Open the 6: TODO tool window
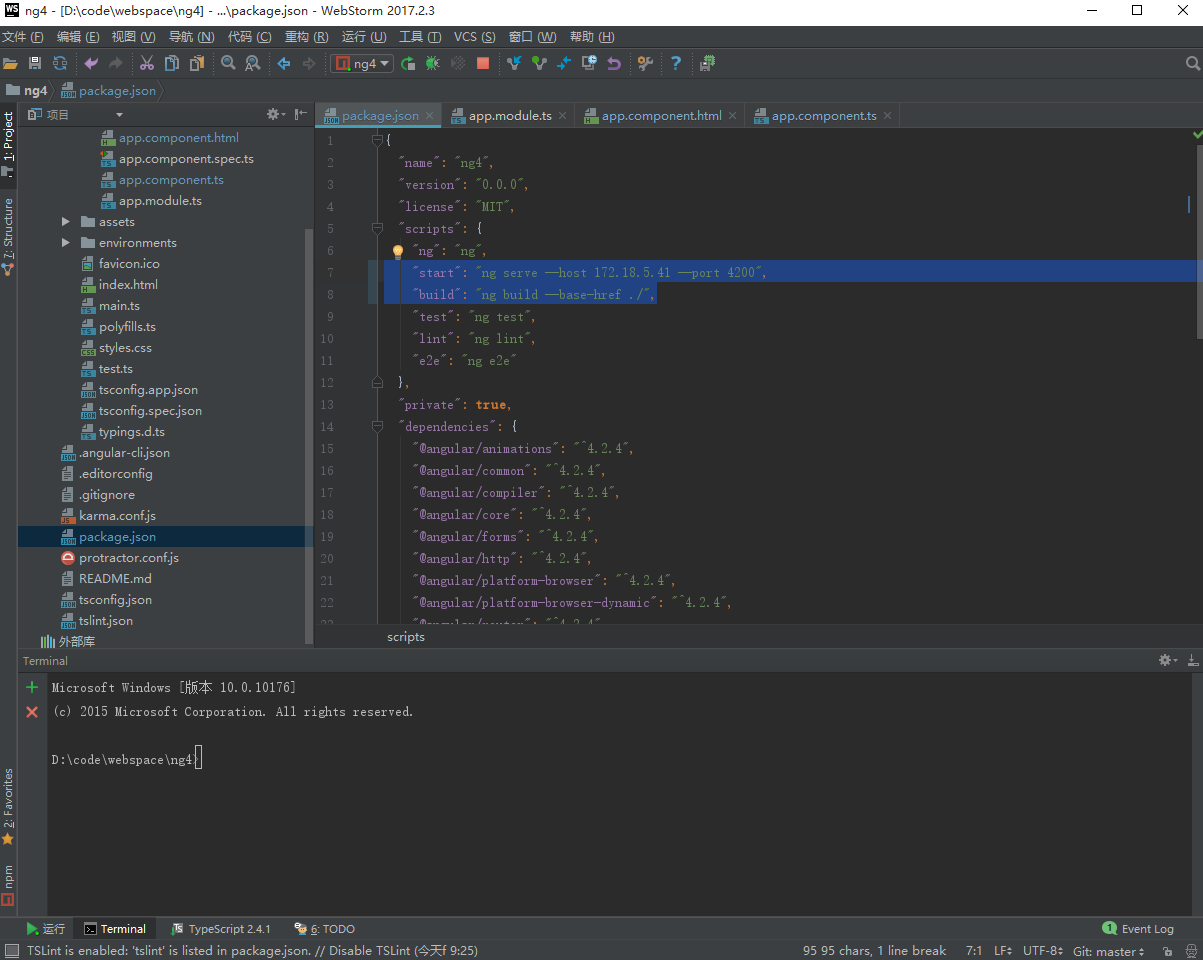This screenshot has height=960, width=1203. click(x=324, y=929)
